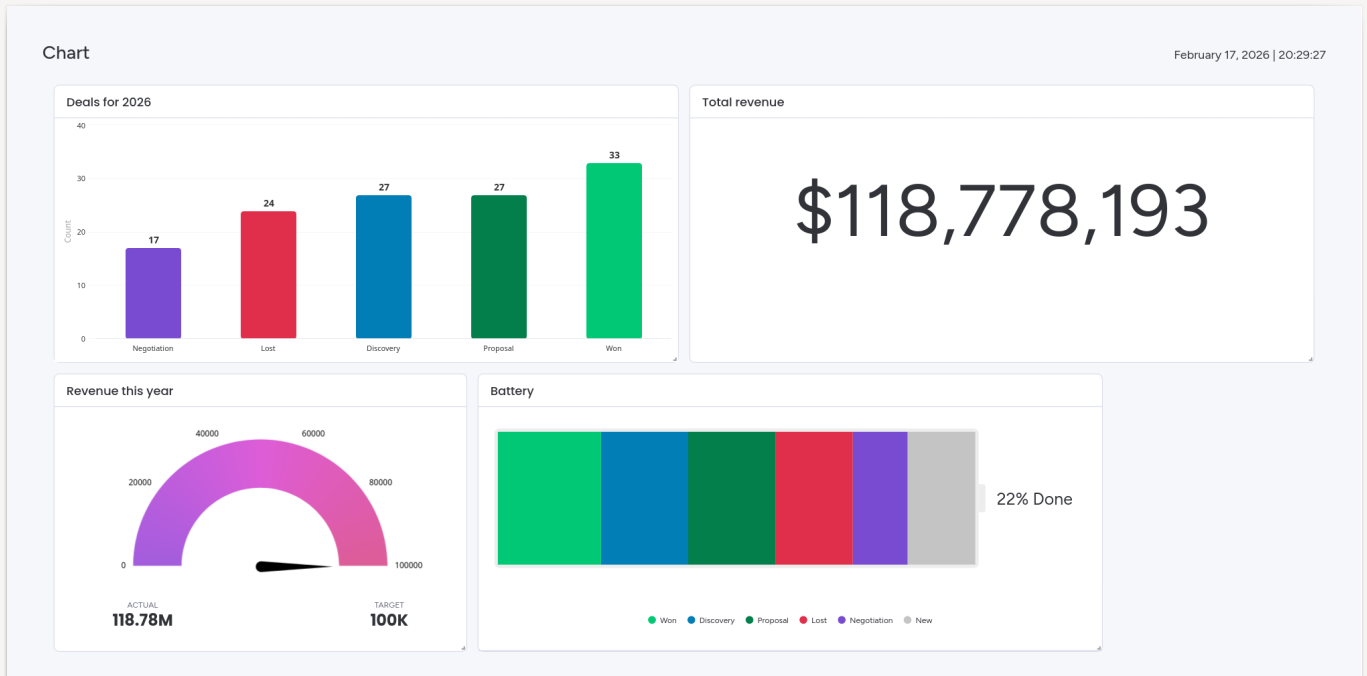Screen dimensions: 1367x676
Task: Click the date and time display
Action: click(x=1249, y=55)
